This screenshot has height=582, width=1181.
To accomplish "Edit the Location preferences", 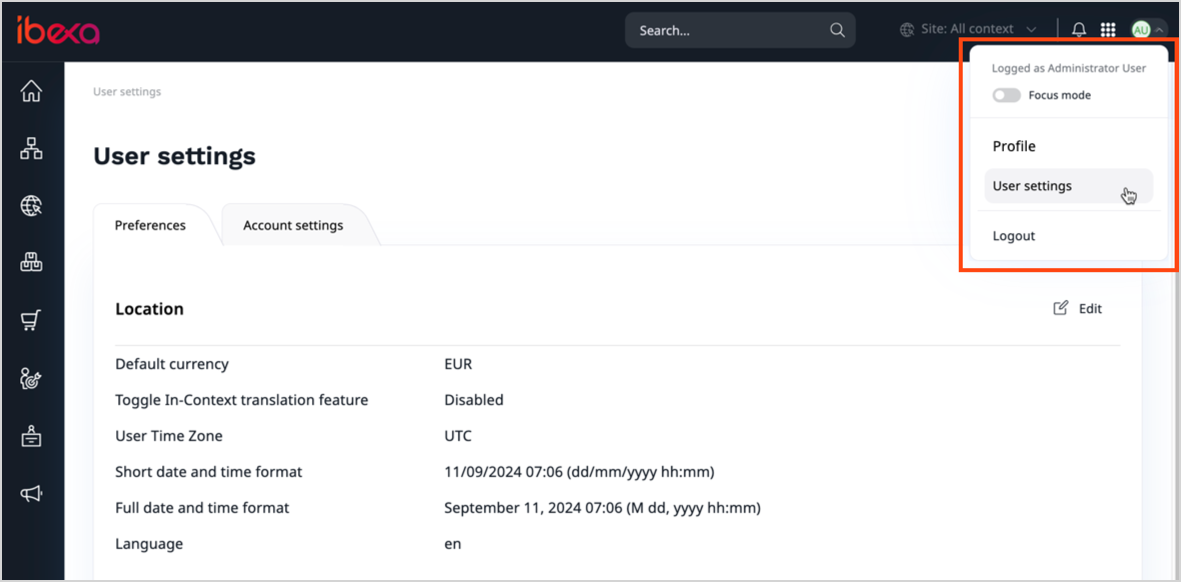I will coord(1077,308).
